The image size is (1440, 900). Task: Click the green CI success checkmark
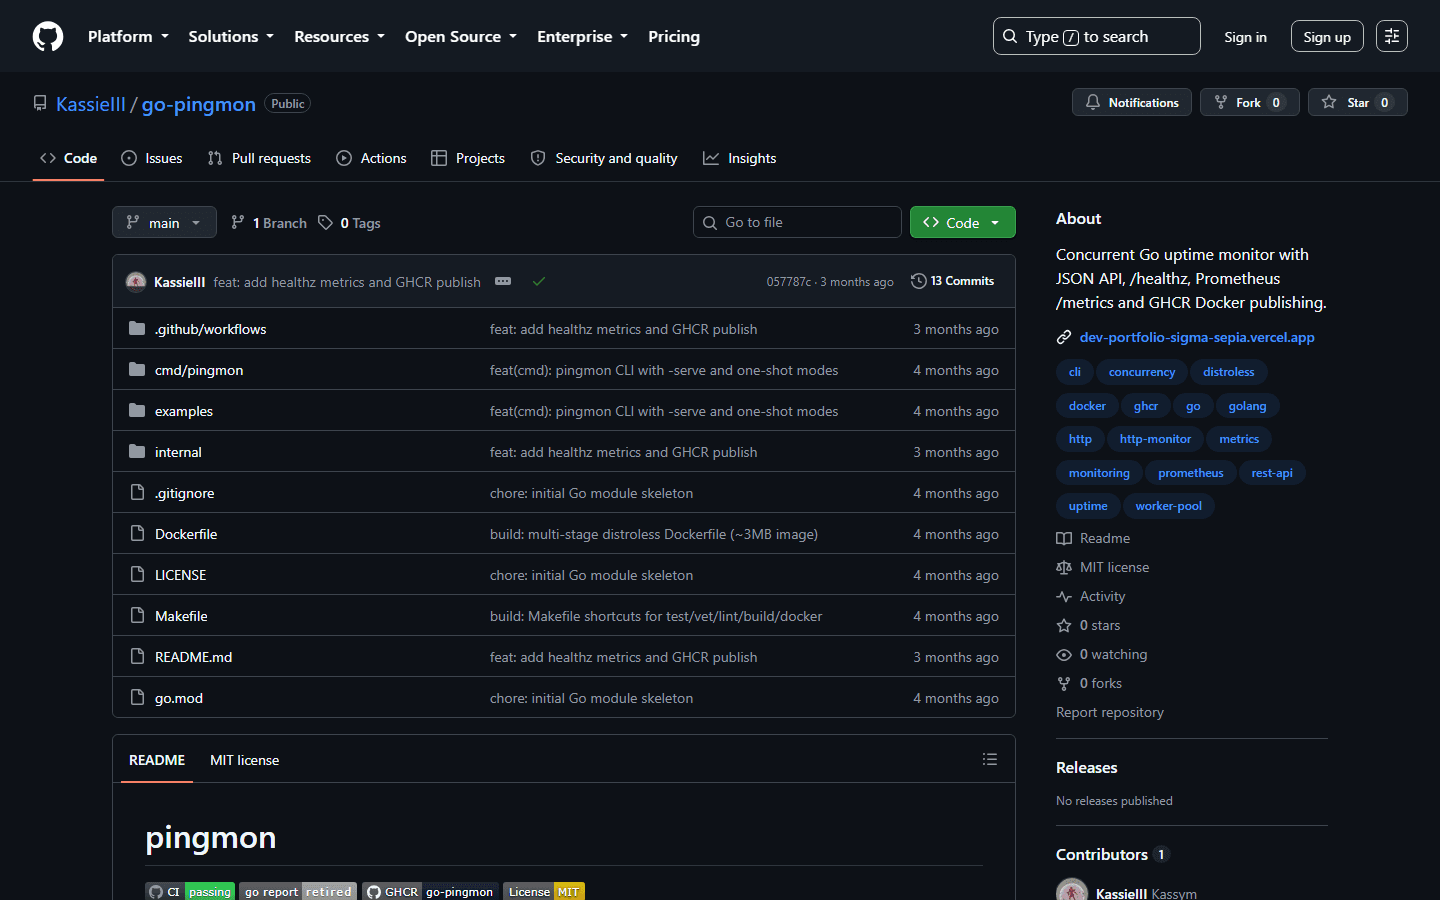(x=539, y=281)
